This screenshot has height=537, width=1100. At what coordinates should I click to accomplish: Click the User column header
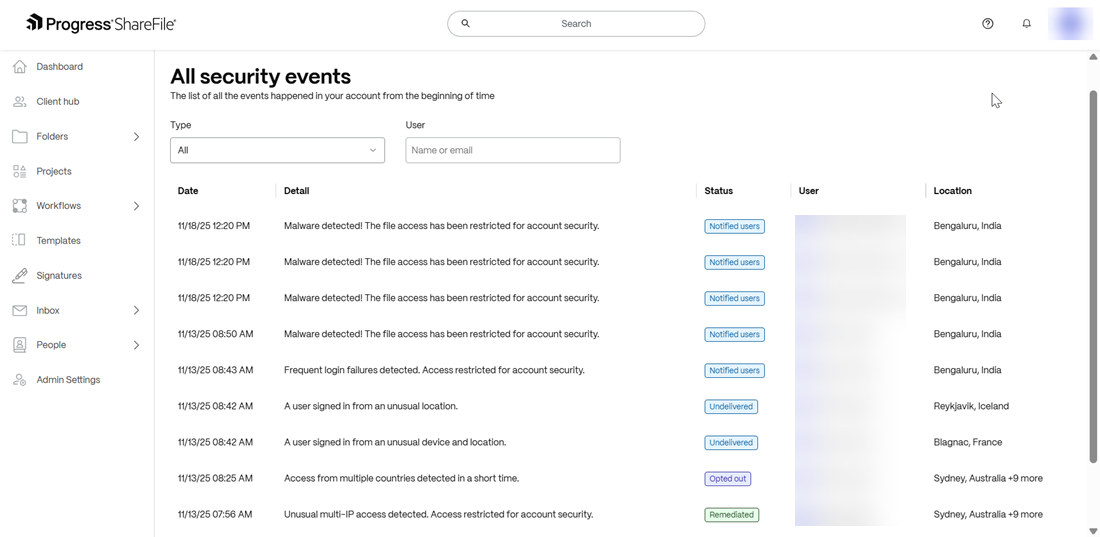coord(808,191)
